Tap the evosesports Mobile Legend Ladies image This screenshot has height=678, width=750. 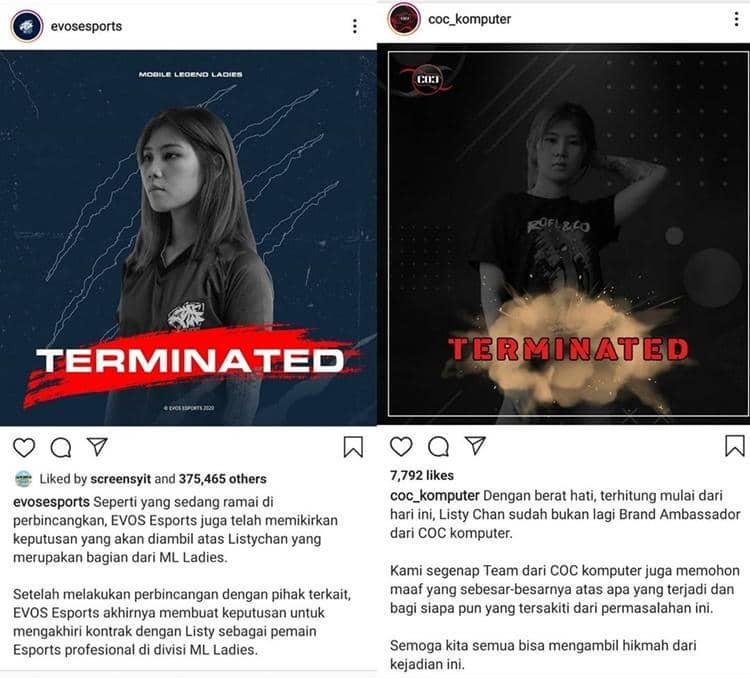(188, 238)
